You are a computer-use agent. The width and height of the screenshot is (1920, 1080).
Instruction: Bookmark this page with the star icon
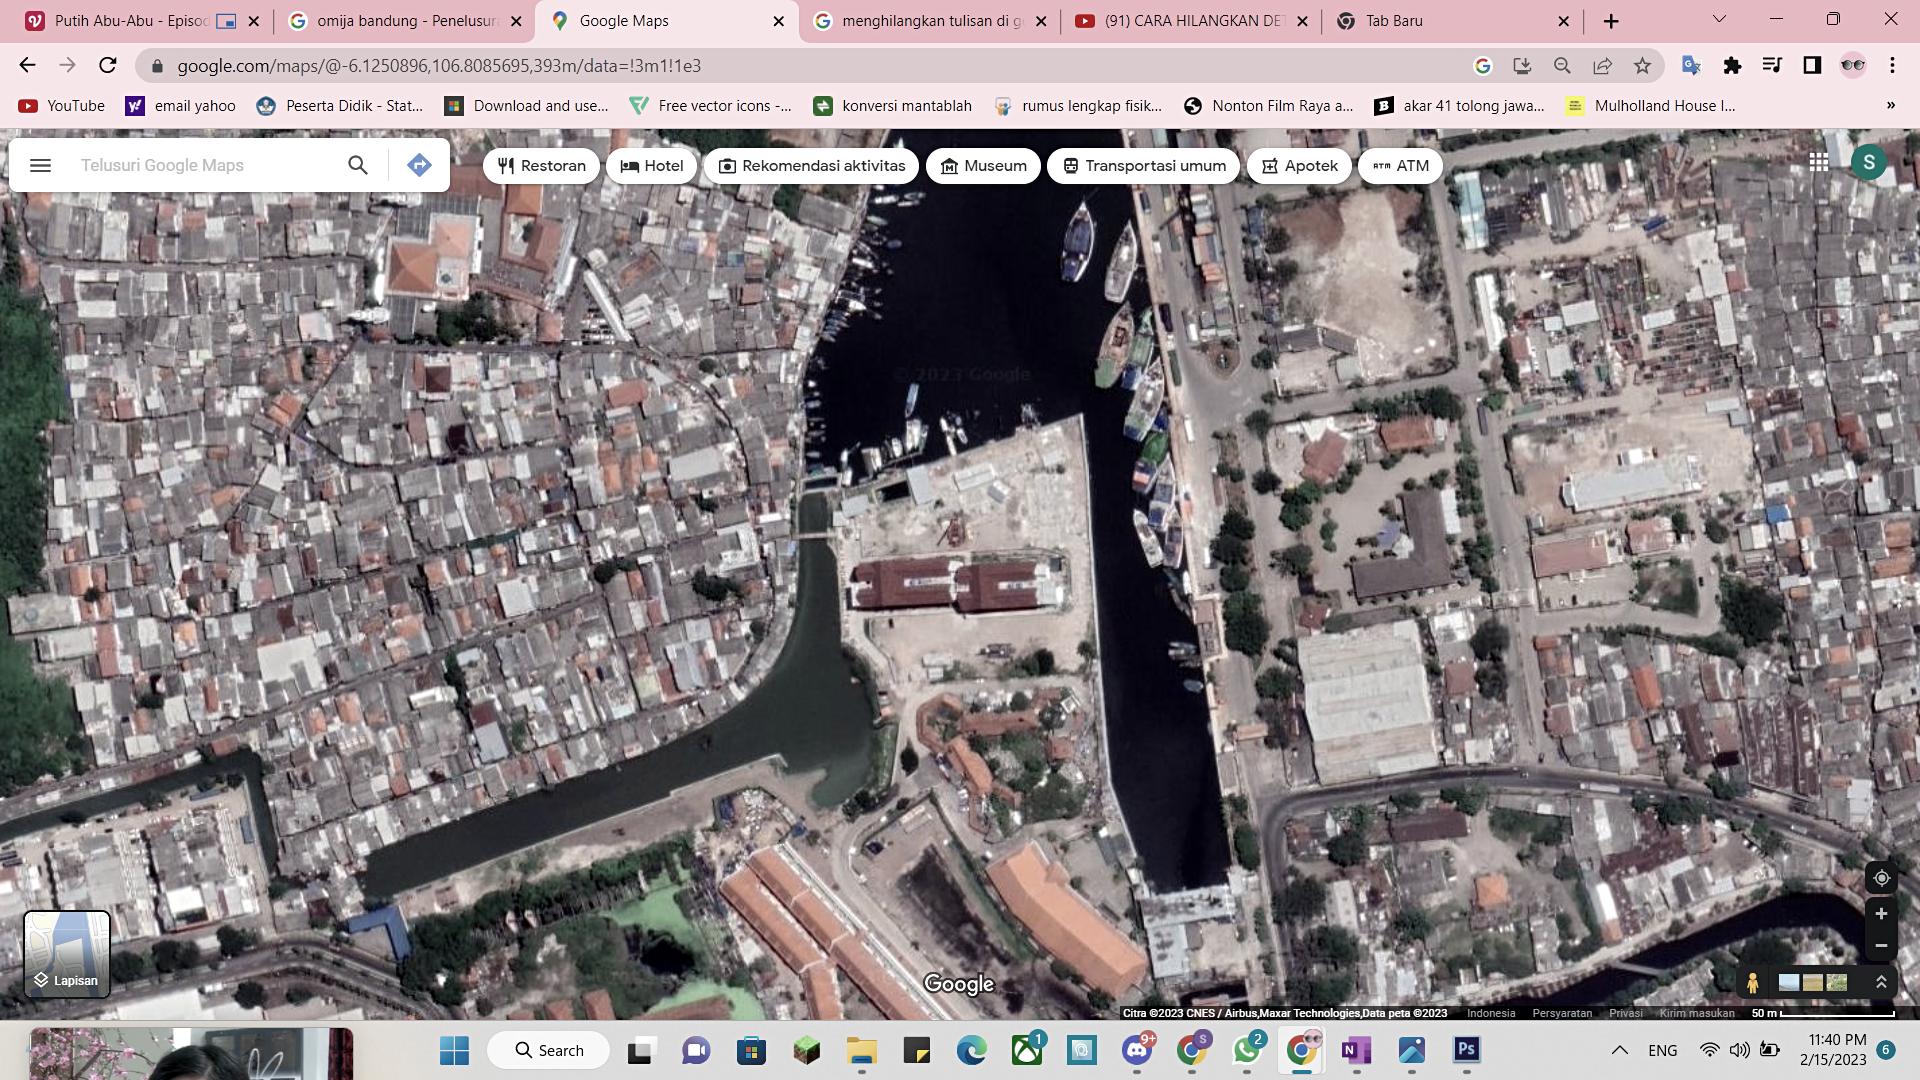point(1642,66)
